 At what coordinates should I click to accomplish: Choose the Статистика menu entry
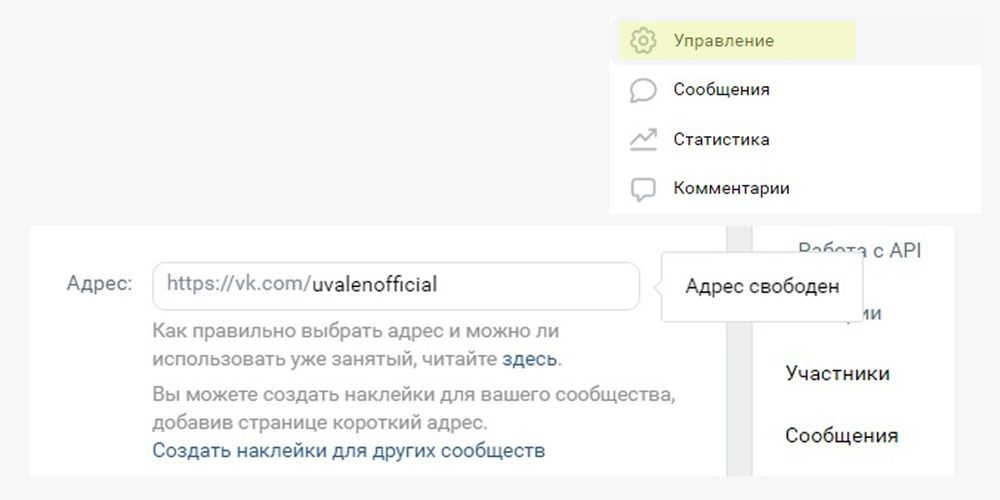click(721, 139)
